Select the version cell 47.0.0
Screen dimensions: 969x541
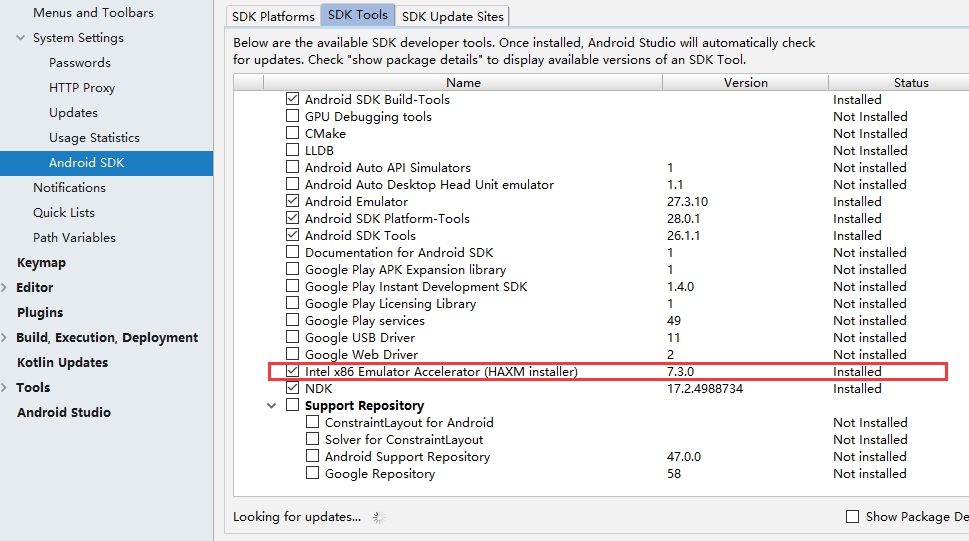[x=683, y=457]
